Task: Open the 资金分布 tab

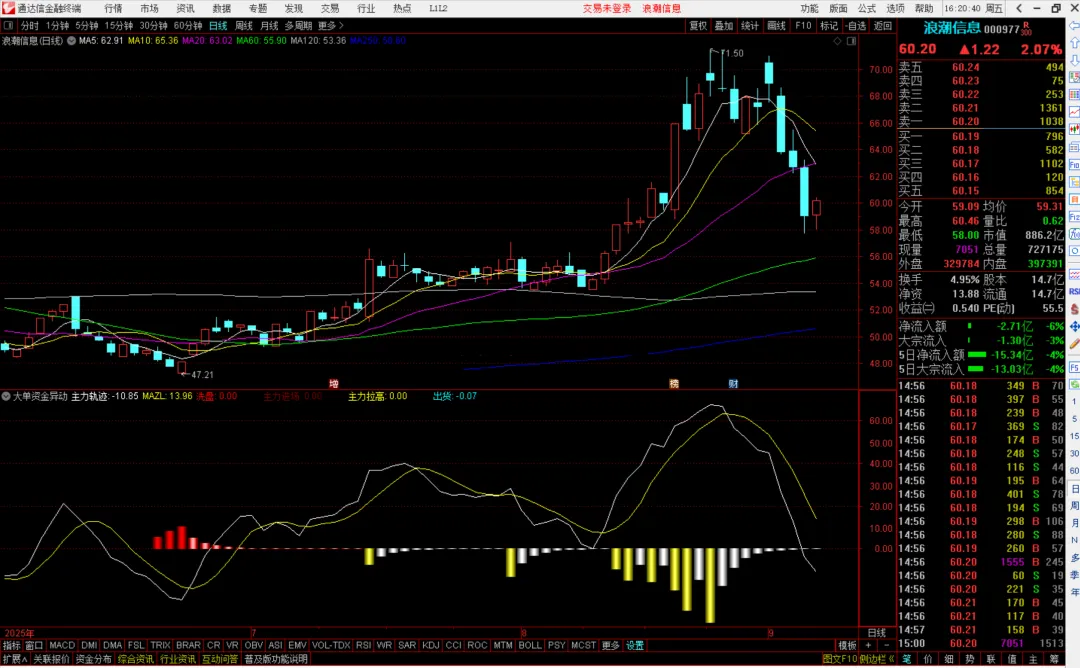Action: (93, 659)
